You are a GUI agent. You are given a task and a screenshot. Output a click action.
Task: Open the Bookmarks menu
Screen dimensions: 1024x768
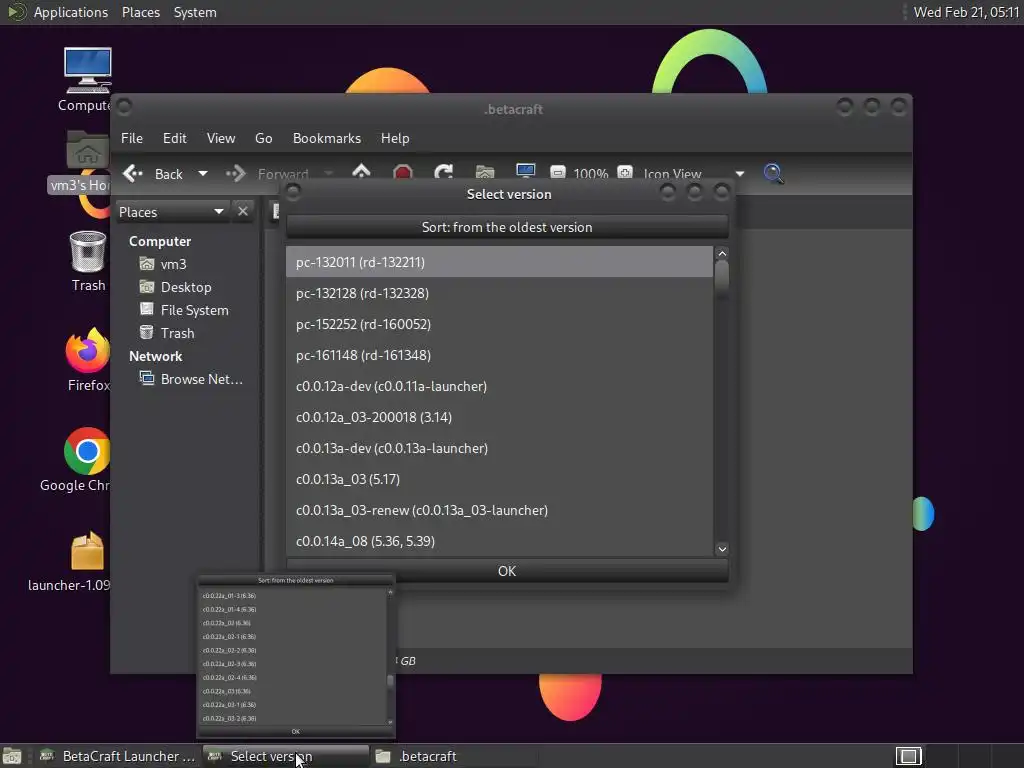tap(327, 138)
